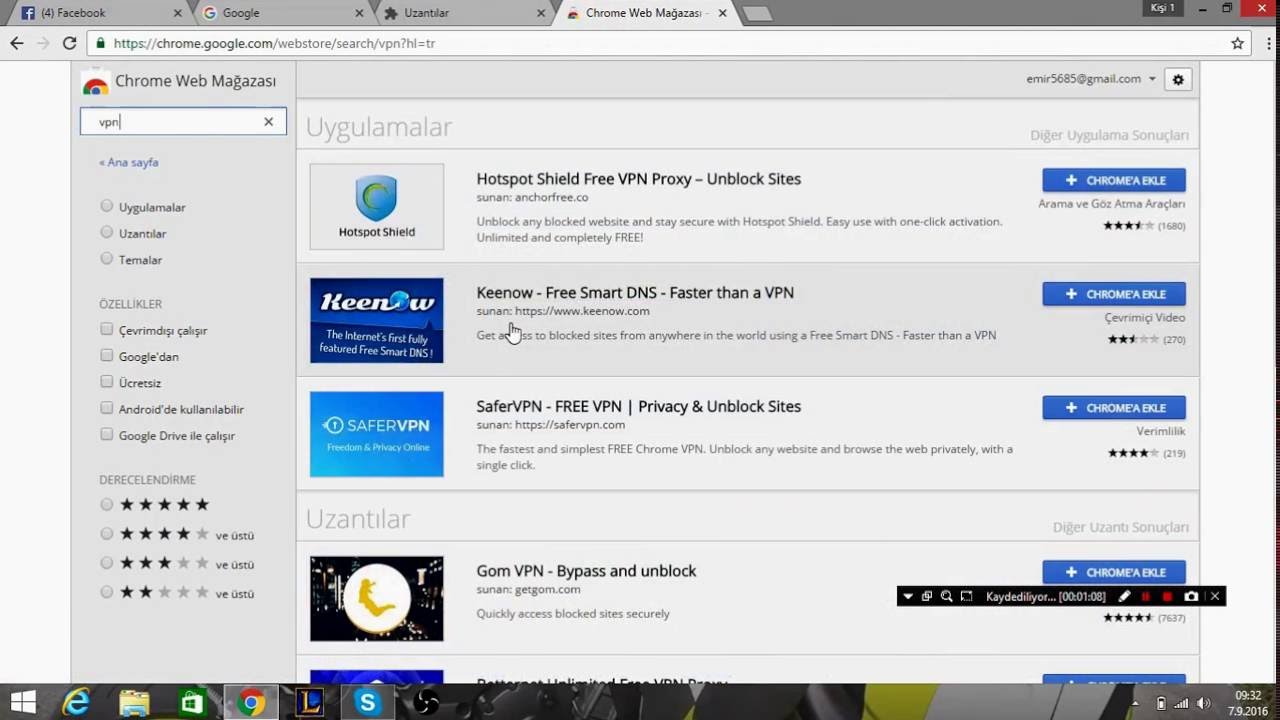Go back to the previous page
The width and height of the screenshot is (1280, 720).
(x=16, y=43)
